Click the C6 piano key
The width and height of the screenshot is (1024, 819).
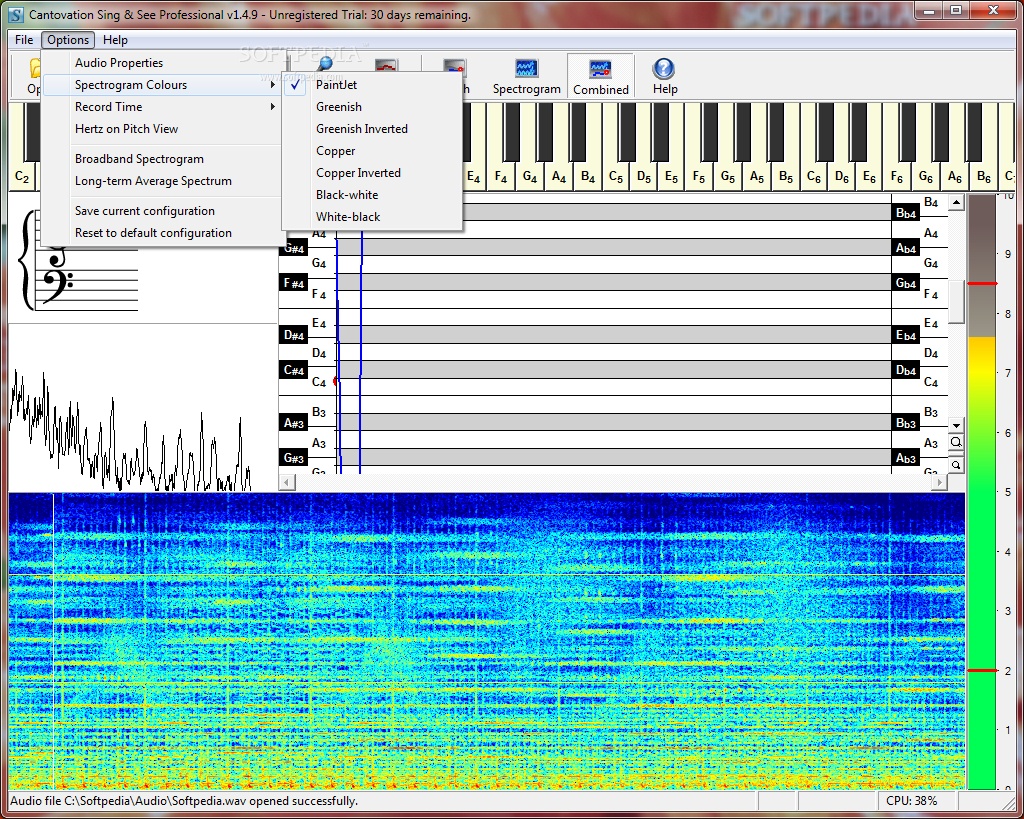pyautogui.click(x=814, y=176)
